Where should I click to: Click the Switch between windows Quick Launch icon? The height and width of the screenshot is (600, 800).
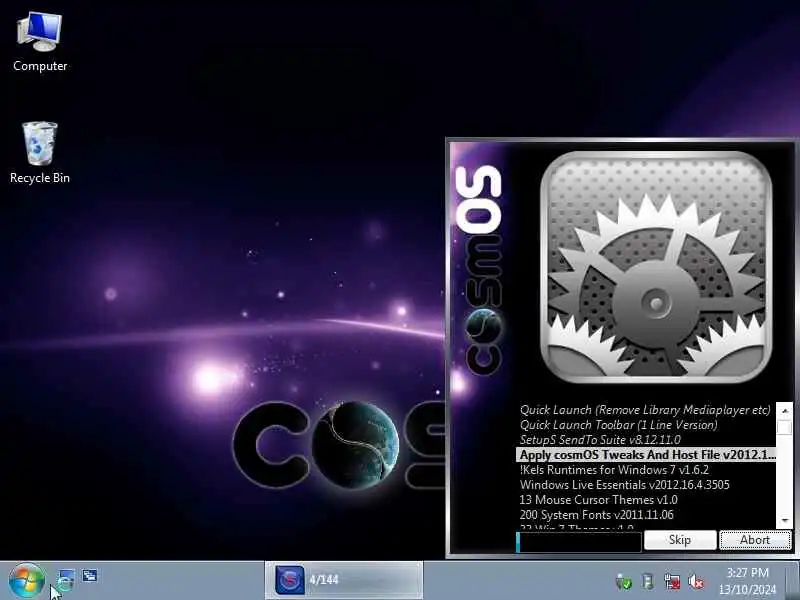tap(90, 576)
